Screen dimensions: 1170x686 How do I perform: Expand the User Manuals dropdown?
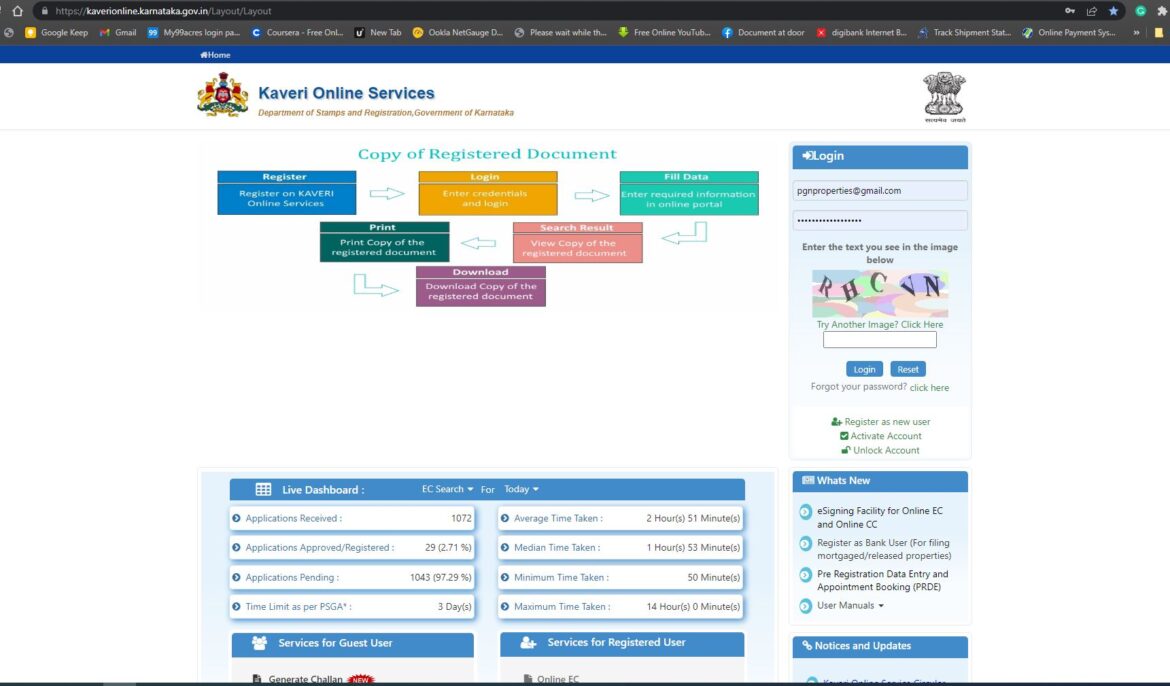tap(850, 605)
